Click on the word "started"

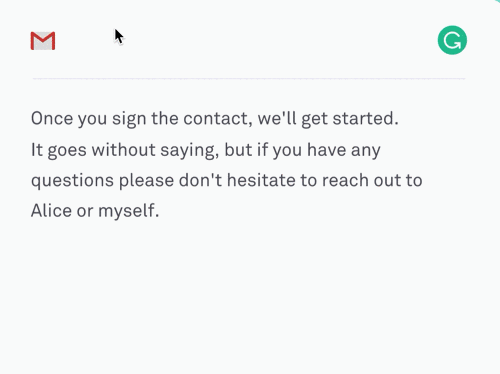tap(365, 118)
